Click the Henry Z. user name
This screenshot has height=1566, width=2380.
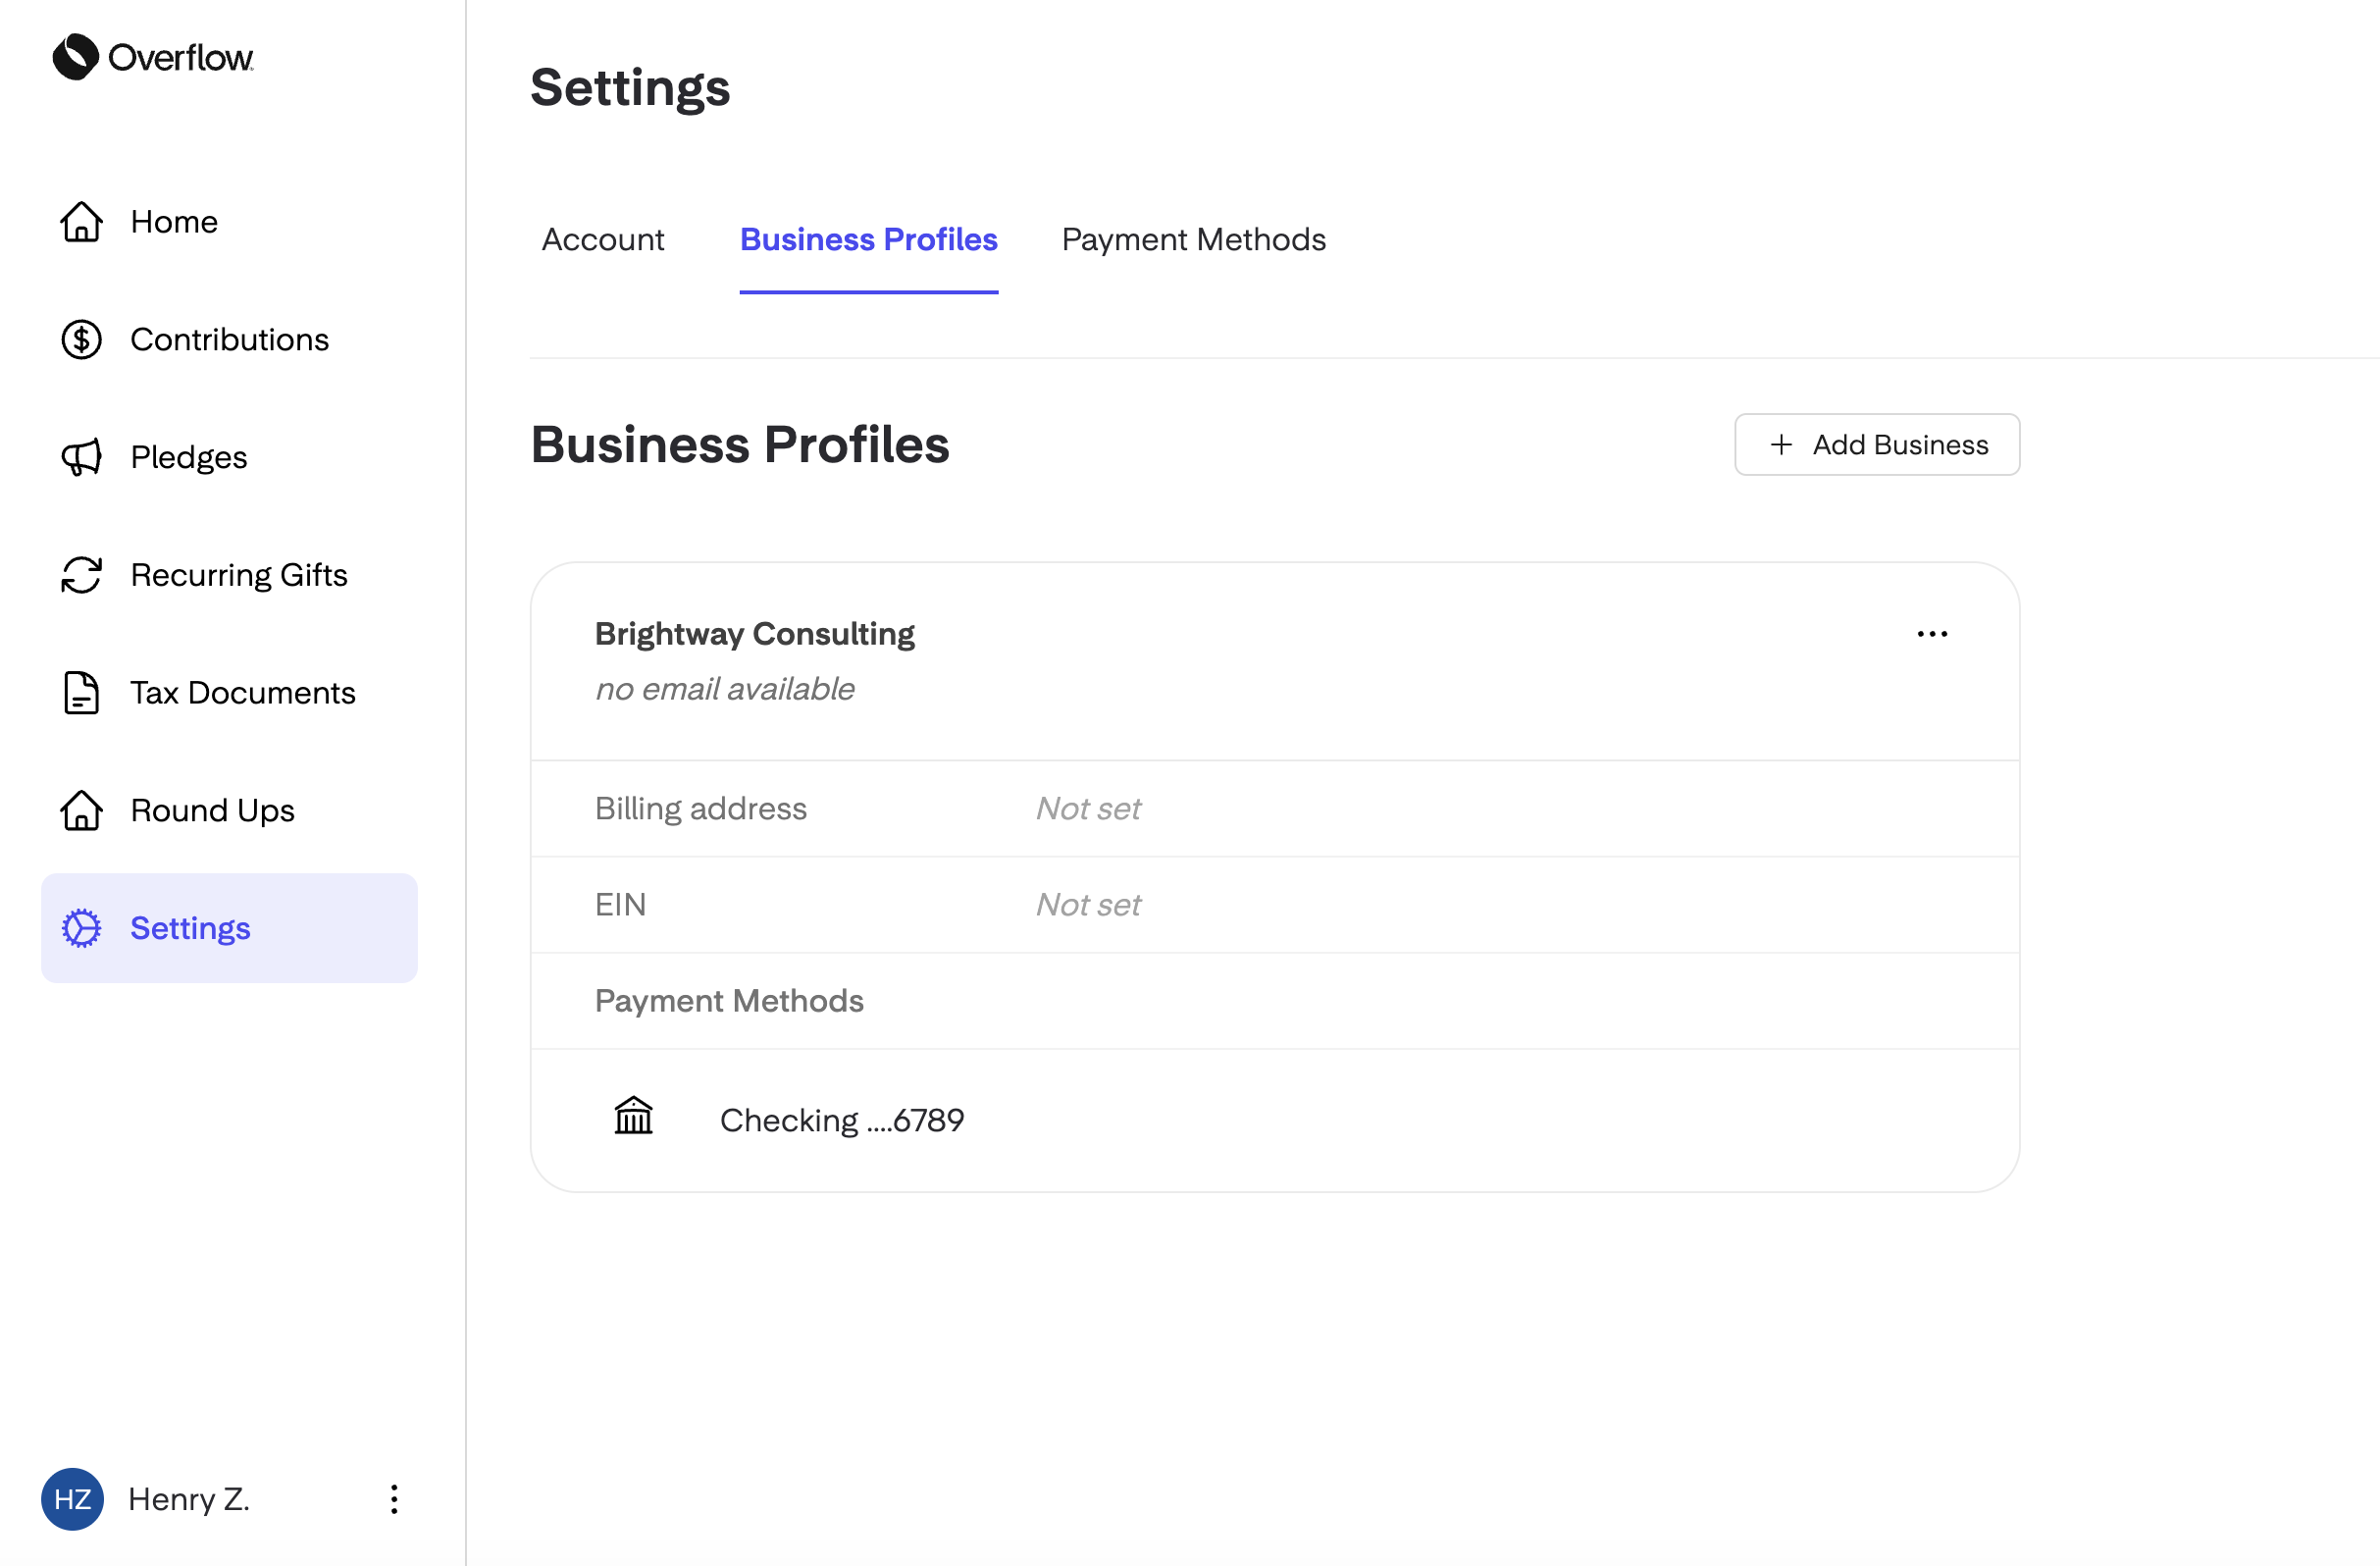[x=189, y=1498]
